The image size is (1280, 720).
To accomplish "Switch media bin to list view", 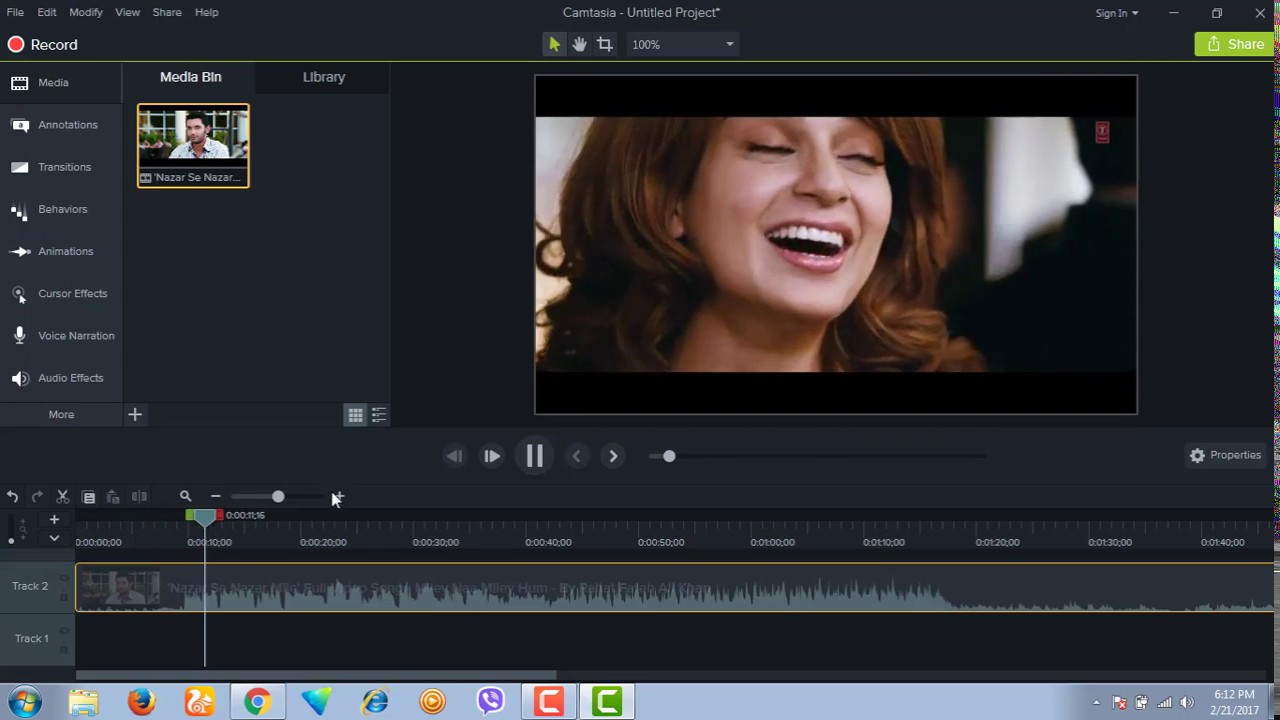I will 379,414.
